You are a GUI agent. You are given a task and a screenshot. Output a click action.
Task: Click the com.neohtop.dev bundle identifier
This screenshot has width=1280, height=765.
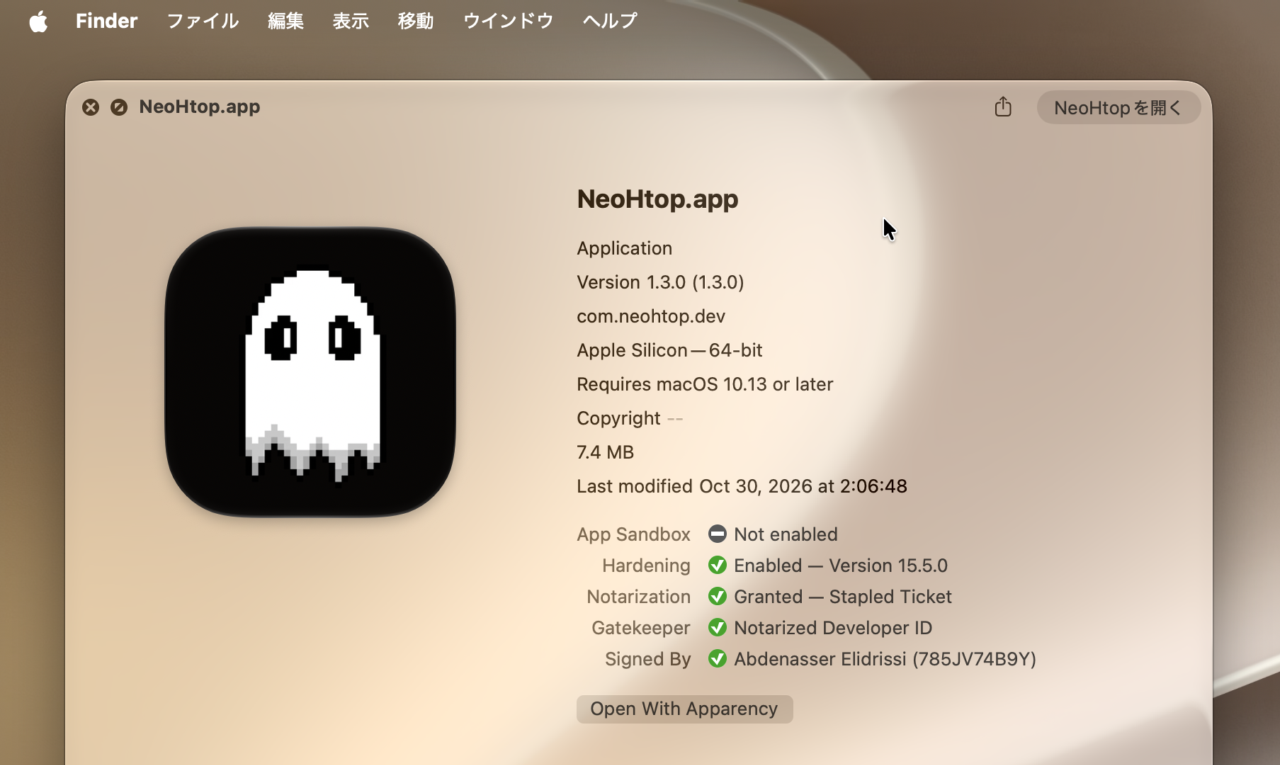tap(651, 316)
